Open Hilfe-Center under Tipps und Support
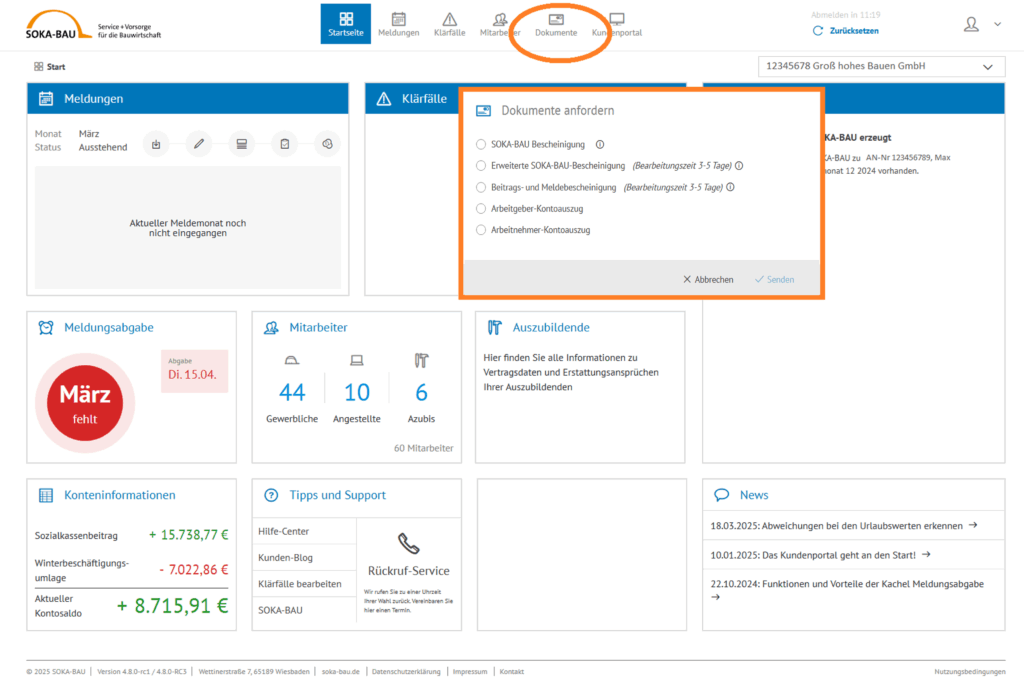The image size is (1024, 682). pyautogui.click(x=284, y=531)
